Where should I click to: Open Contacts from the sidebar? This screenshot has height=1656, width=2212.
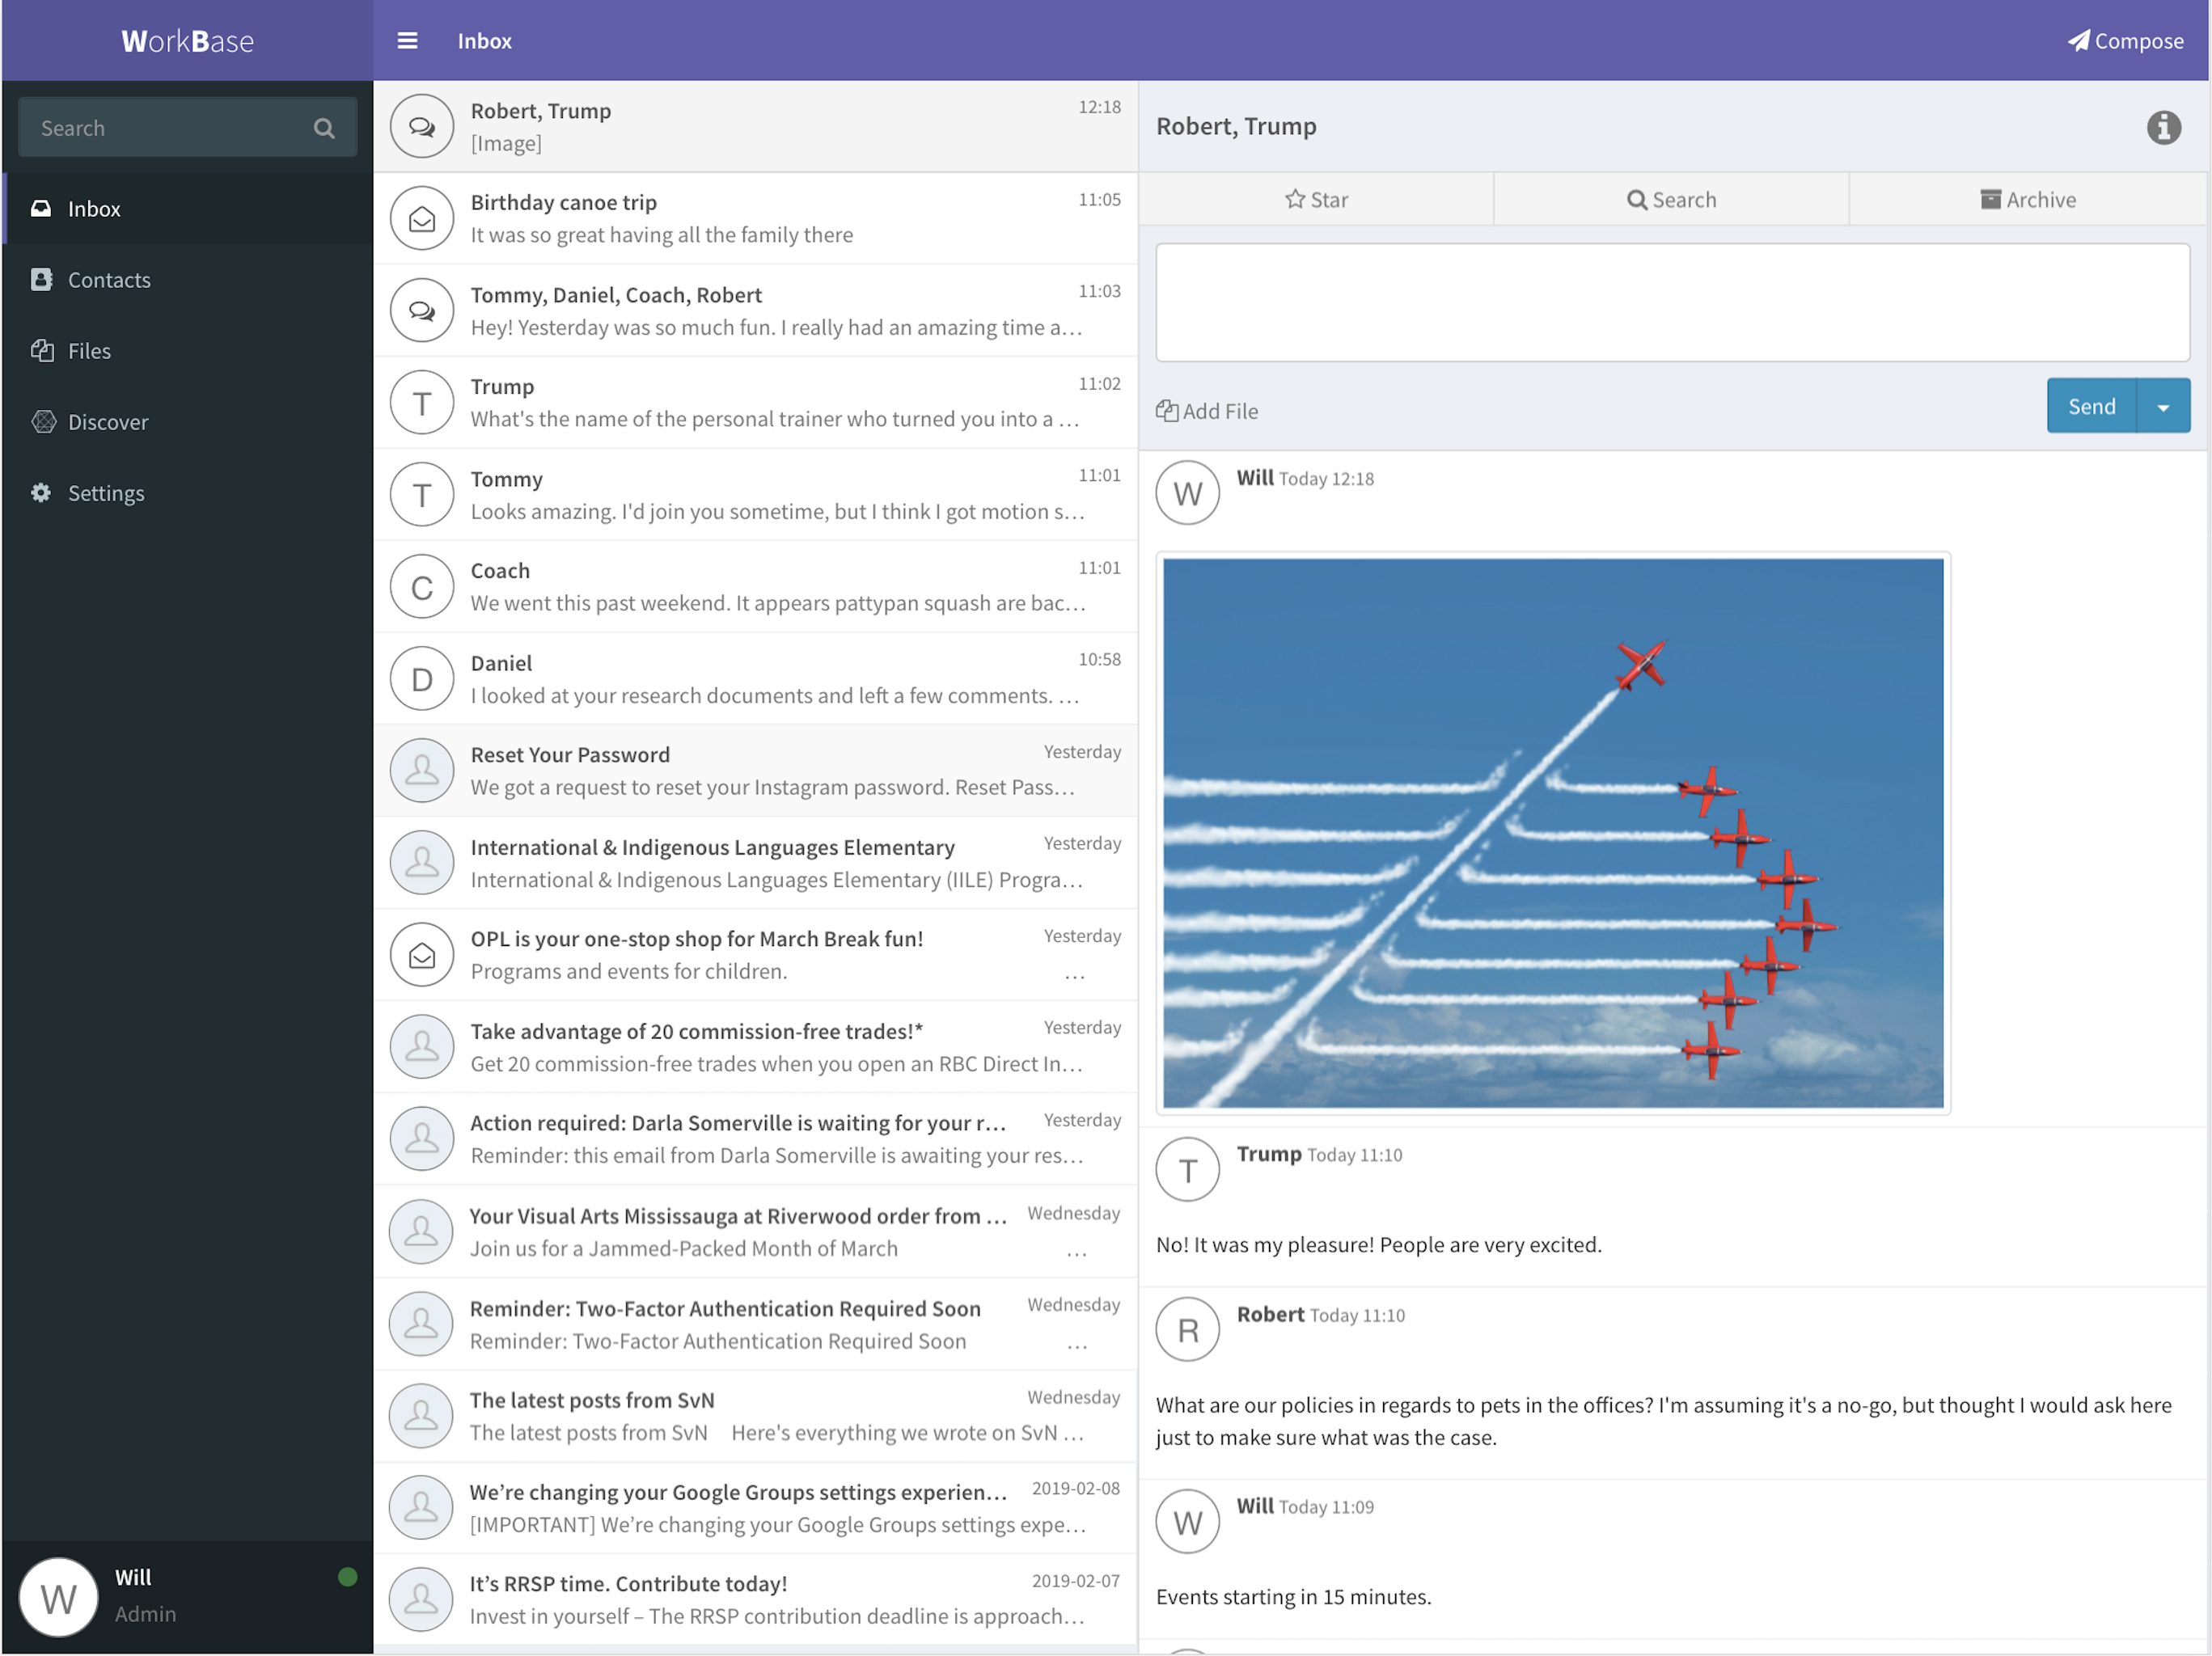[108, 280]
